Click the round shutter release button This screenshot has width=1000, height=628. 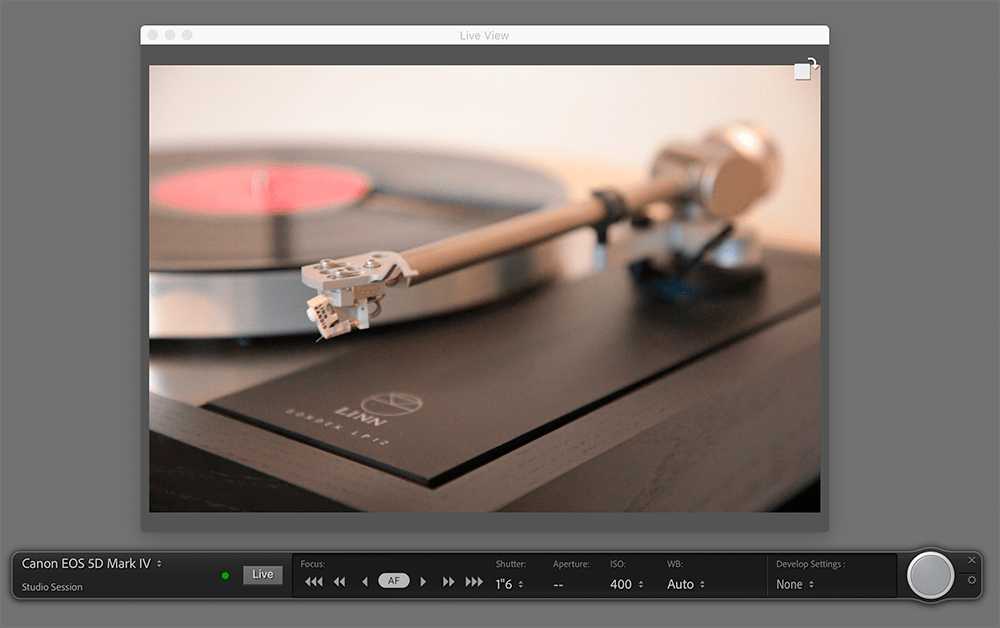[930, 575]
